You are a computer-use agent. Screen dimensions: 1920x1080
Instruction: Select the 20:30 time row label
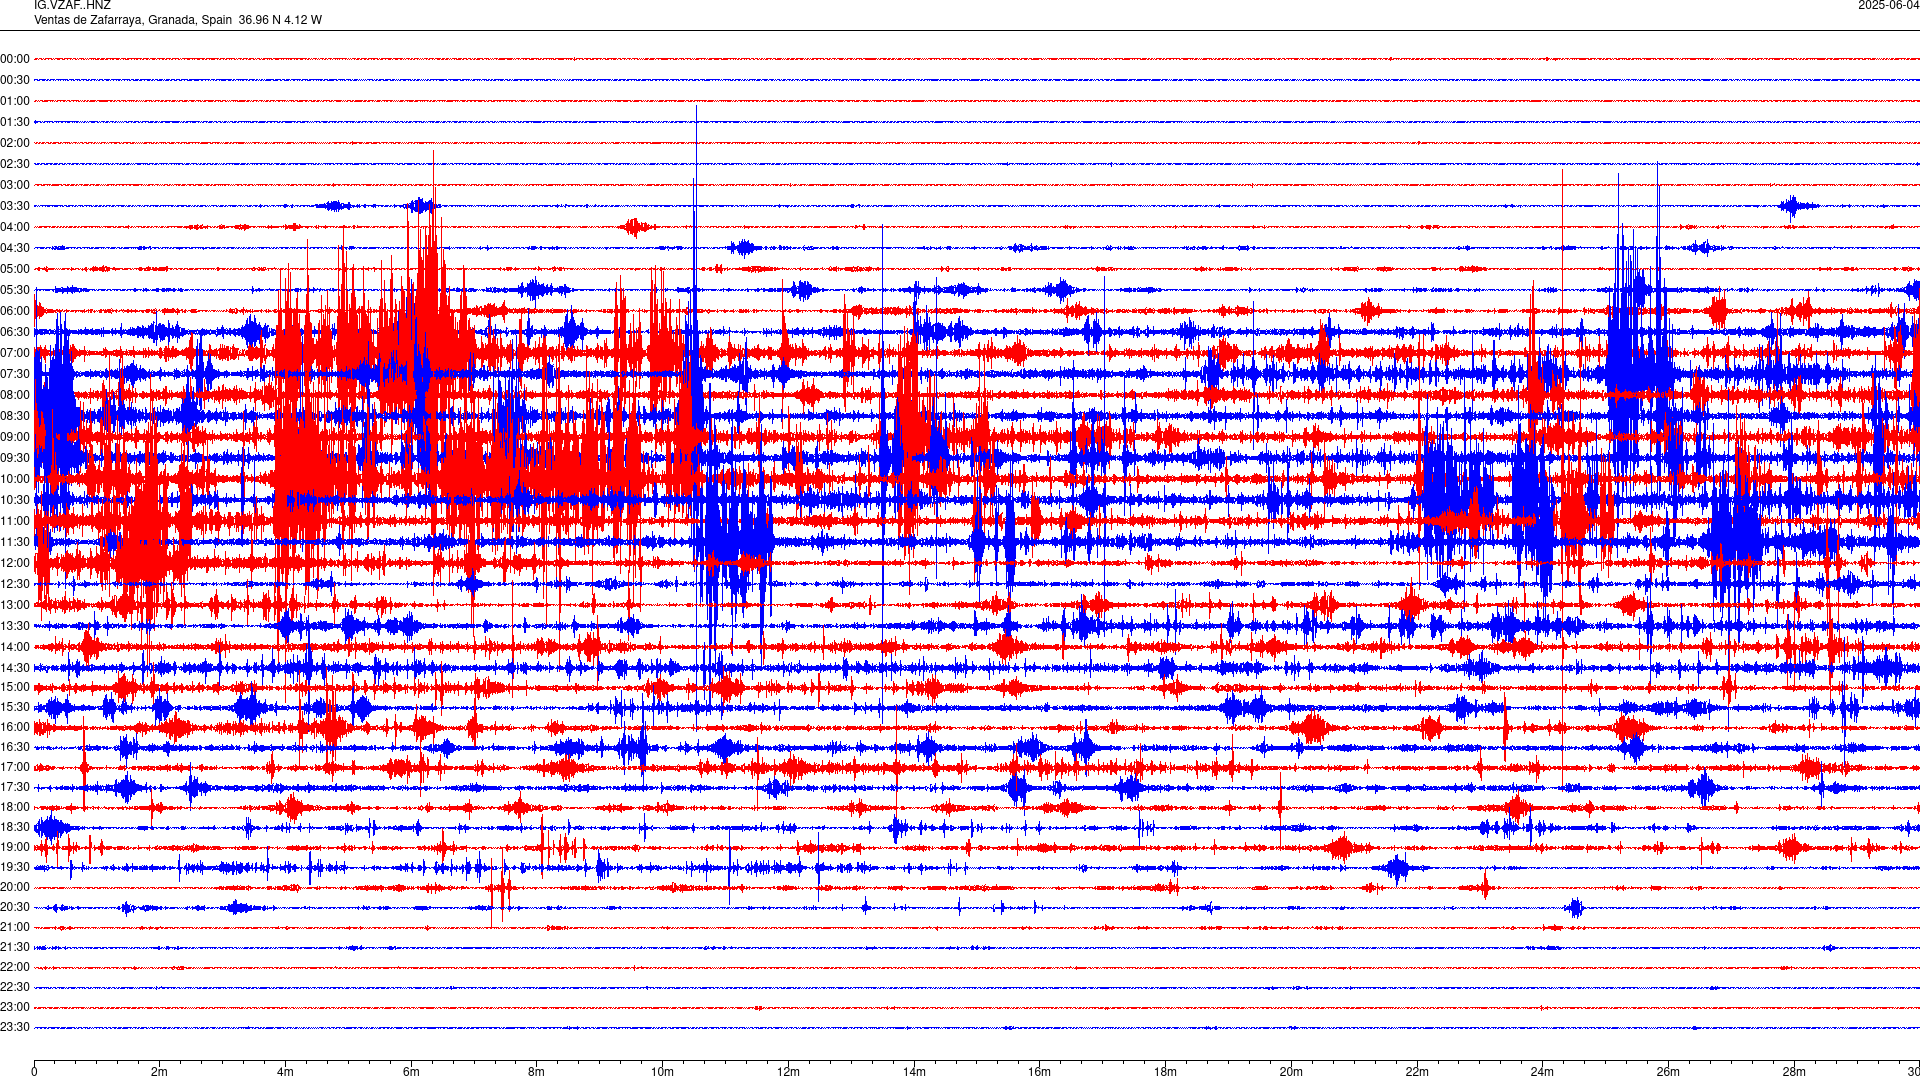coord(15,907)
